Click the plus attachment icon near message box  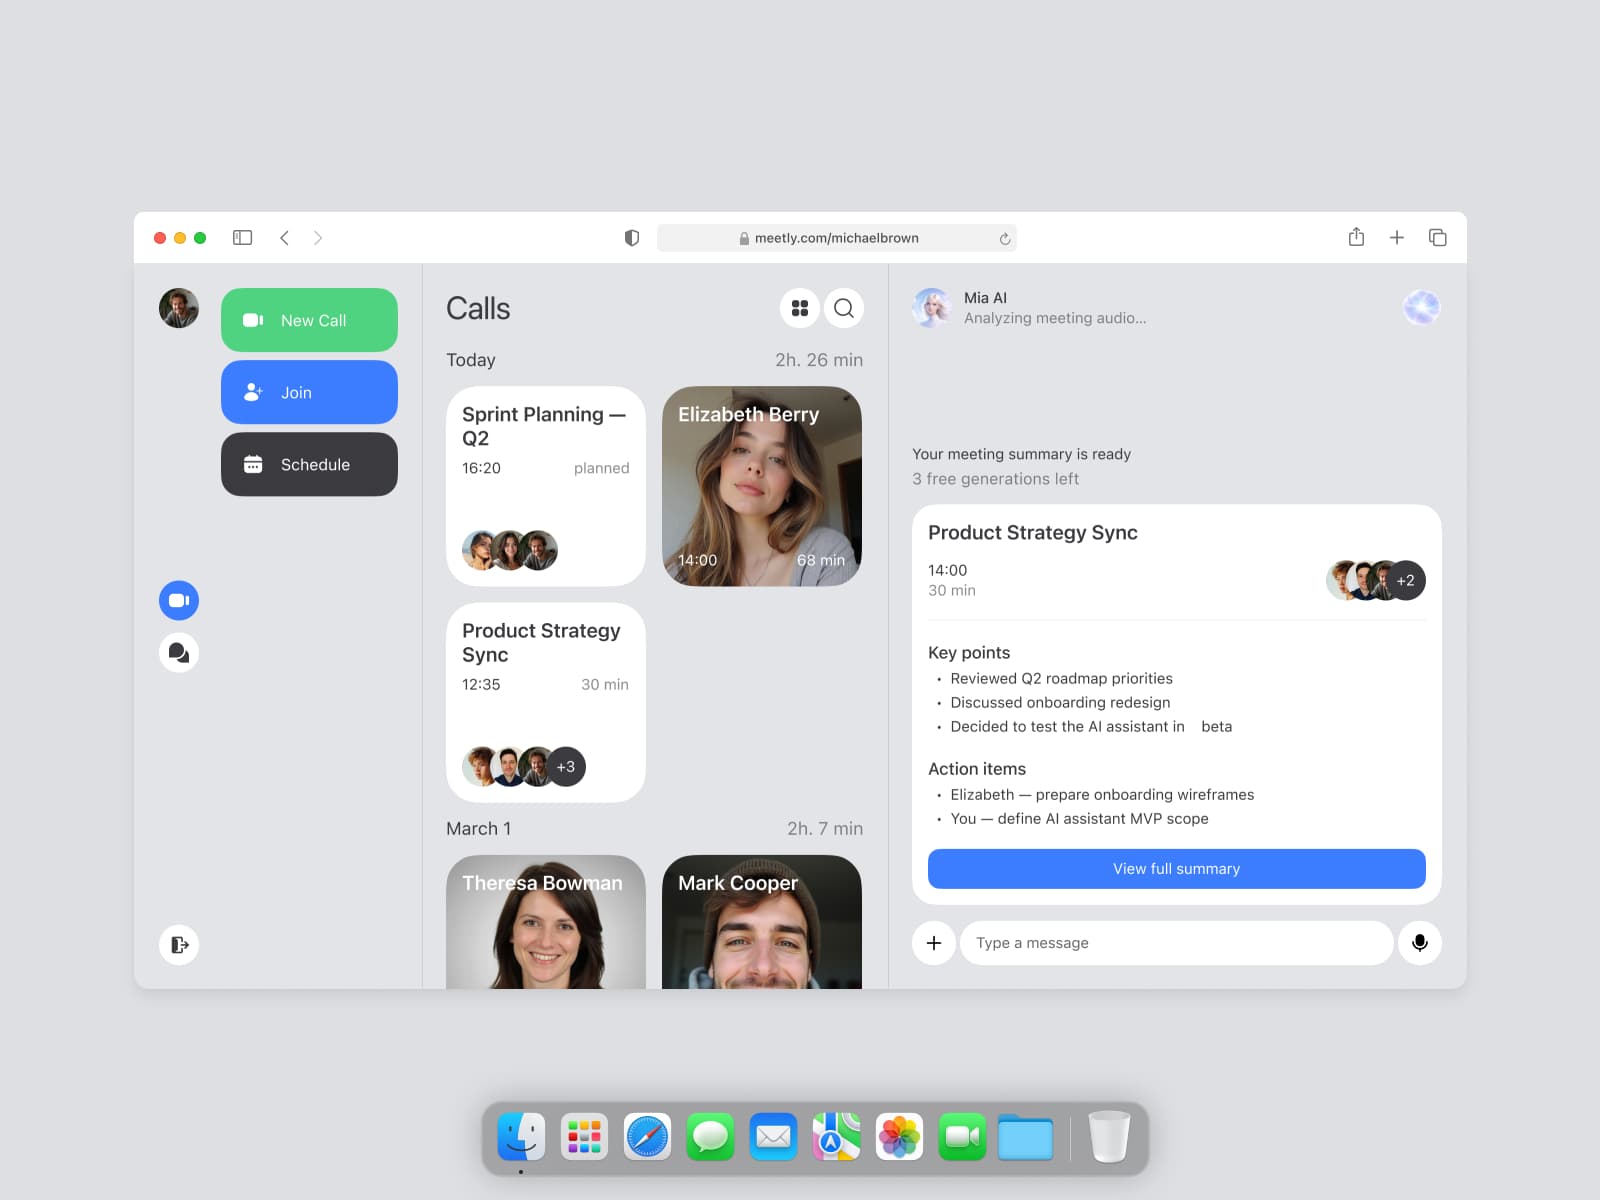pos(934,943)
